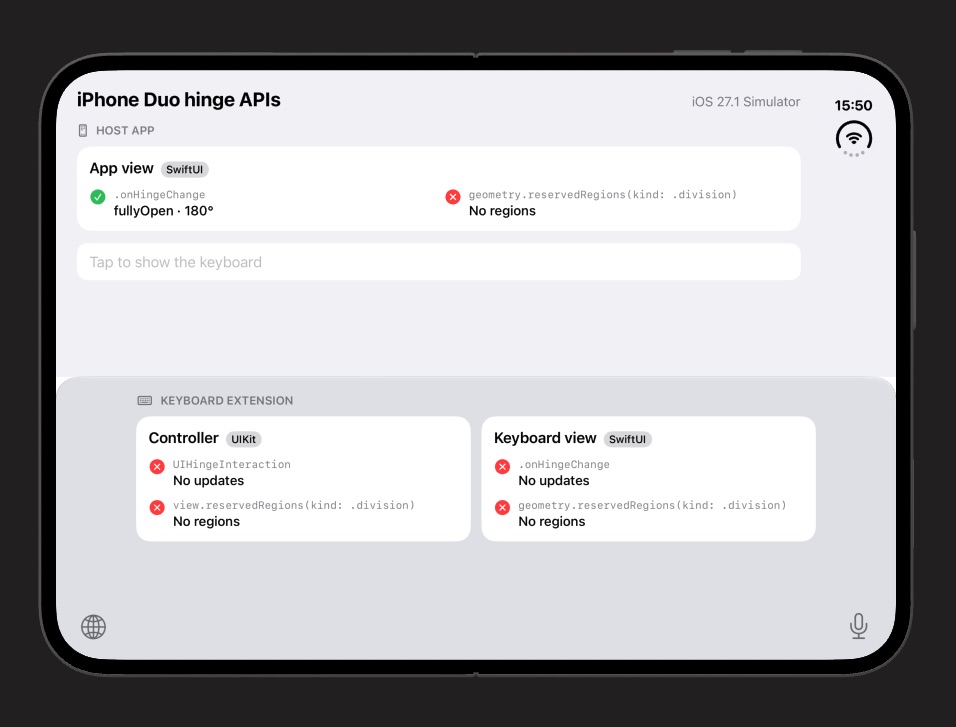Screen dimensions: 956x727
Task: Click the red error icon beside view.reservedRegions
Action: (157, 507)
